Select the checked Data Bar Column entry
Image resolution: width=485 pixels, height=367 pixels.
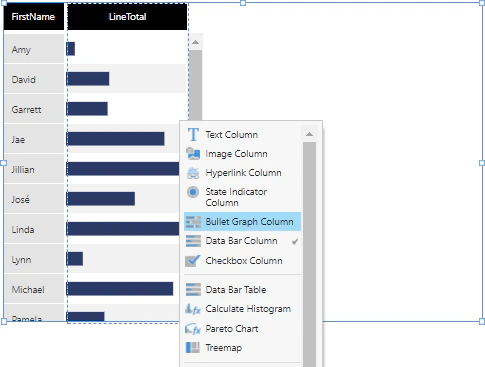coord(242,241)
